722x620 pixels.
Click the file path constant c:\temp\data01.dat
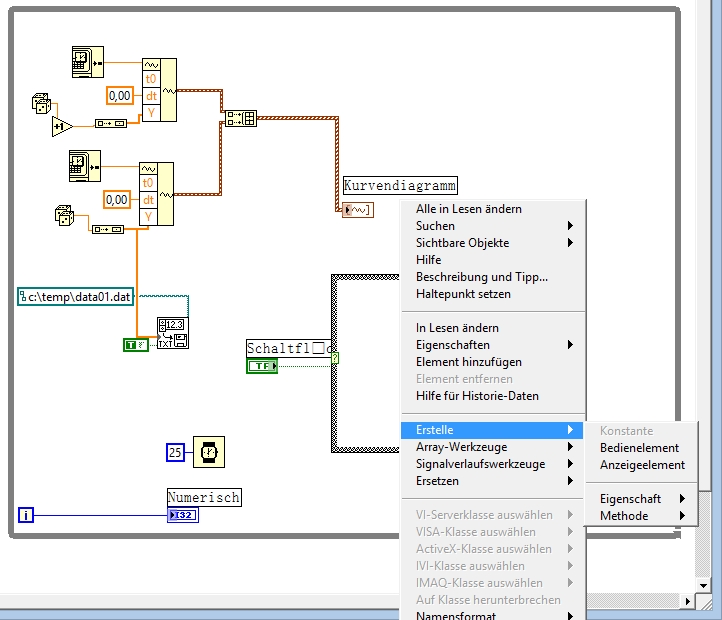76,296
